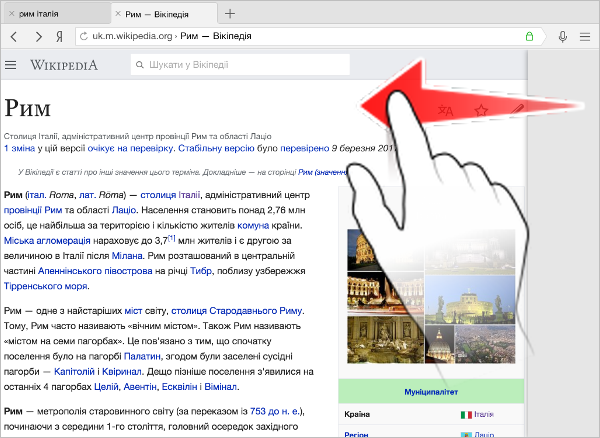Open the 'Вімінал' link
600x438 pixels.
(x=220, y=387)
